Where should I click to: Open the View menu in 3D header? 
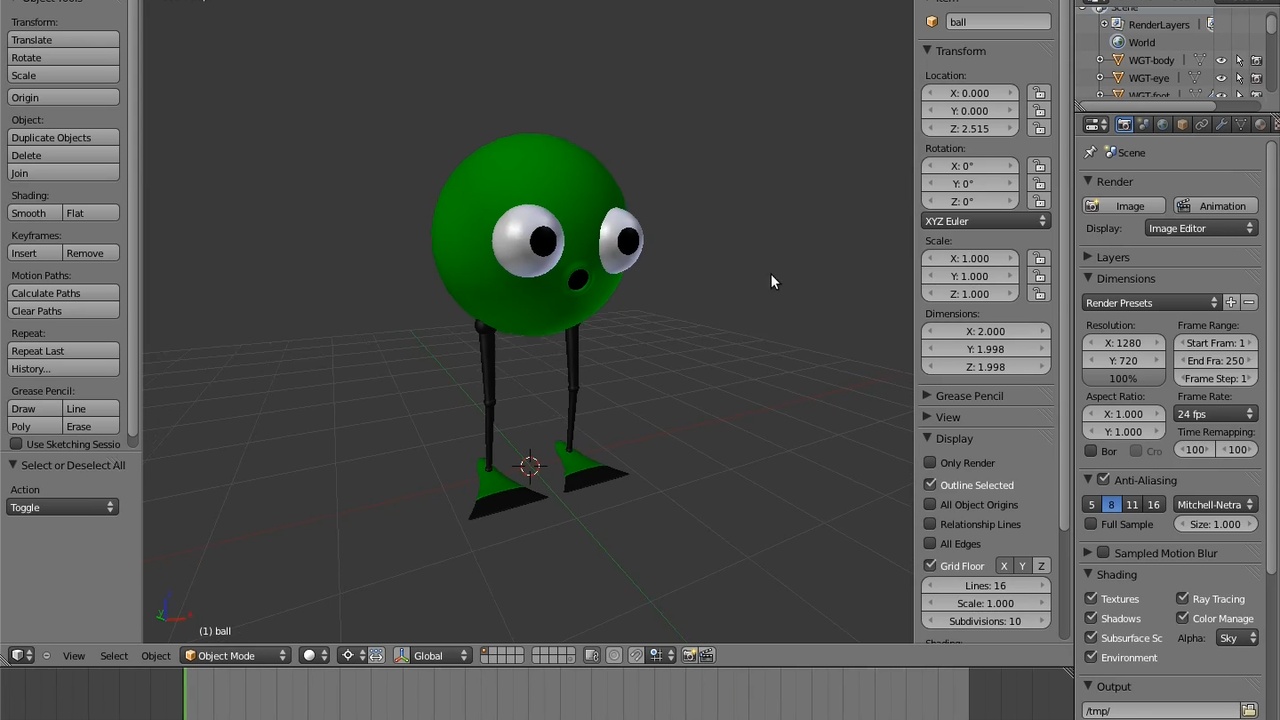(74, 656)
